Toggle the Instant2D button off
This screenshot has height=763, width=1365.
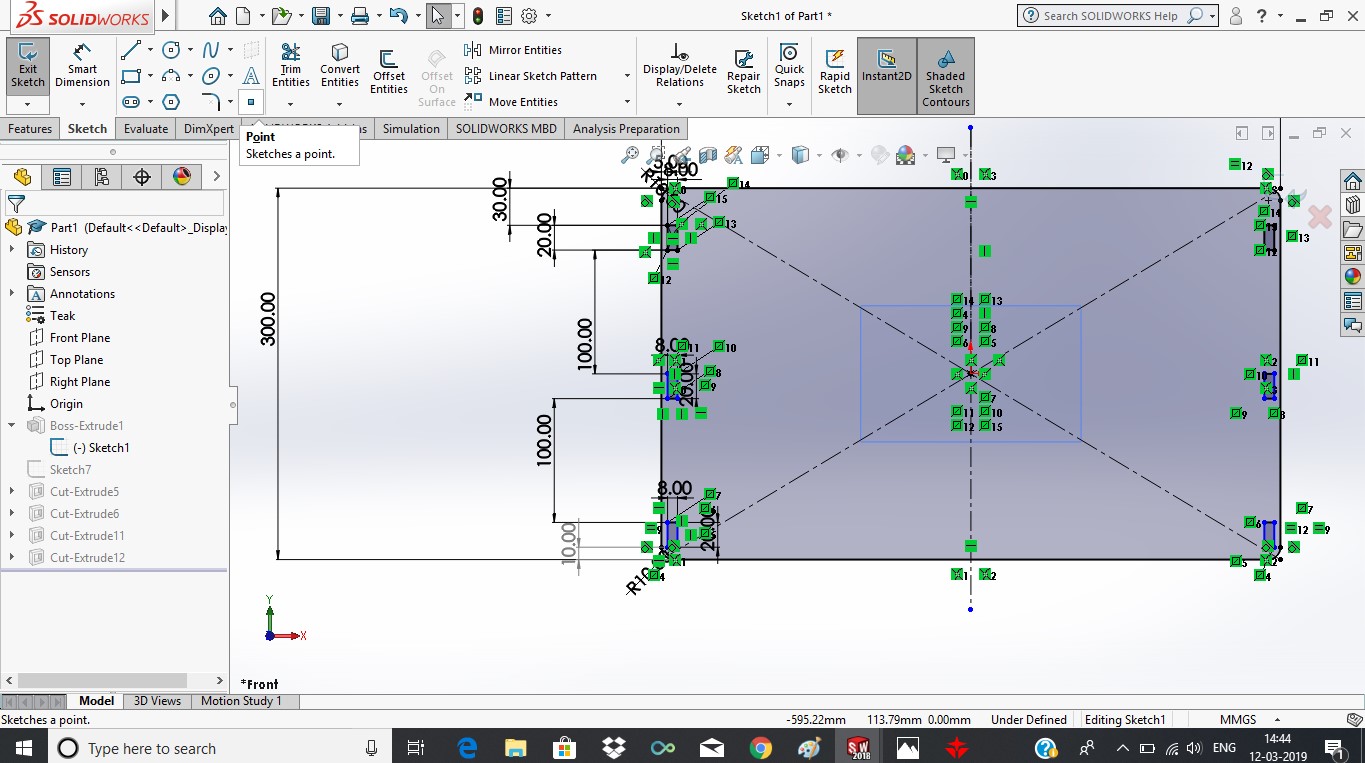(x=886, y=64)
